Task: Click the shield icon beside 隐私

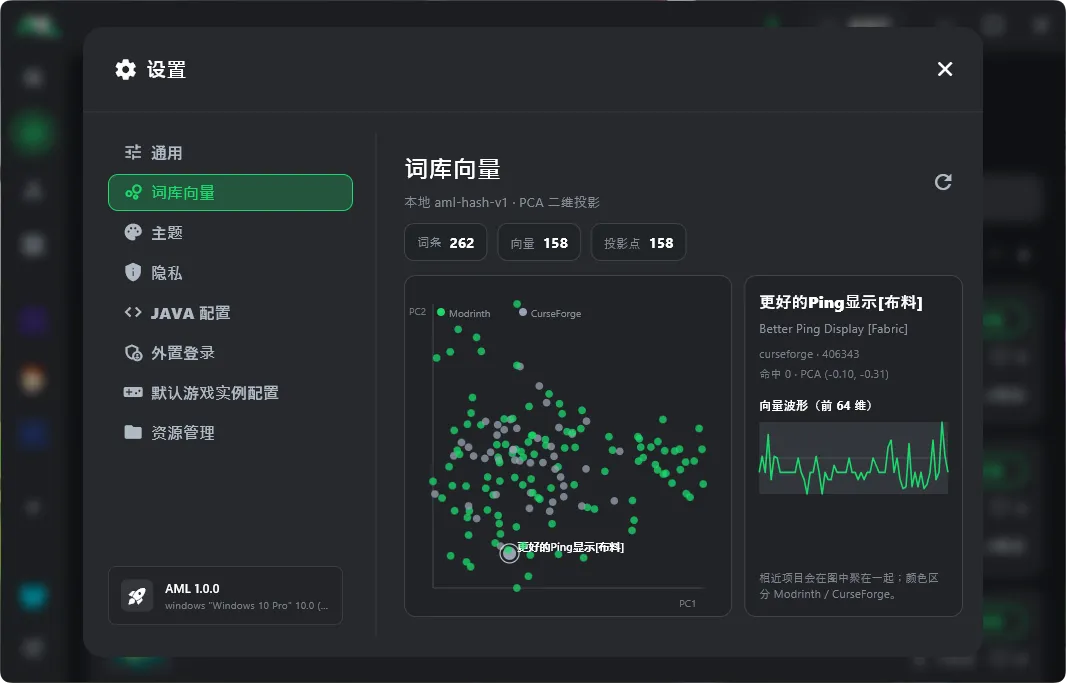Action: pyautogui.click(x=133, y=272)
